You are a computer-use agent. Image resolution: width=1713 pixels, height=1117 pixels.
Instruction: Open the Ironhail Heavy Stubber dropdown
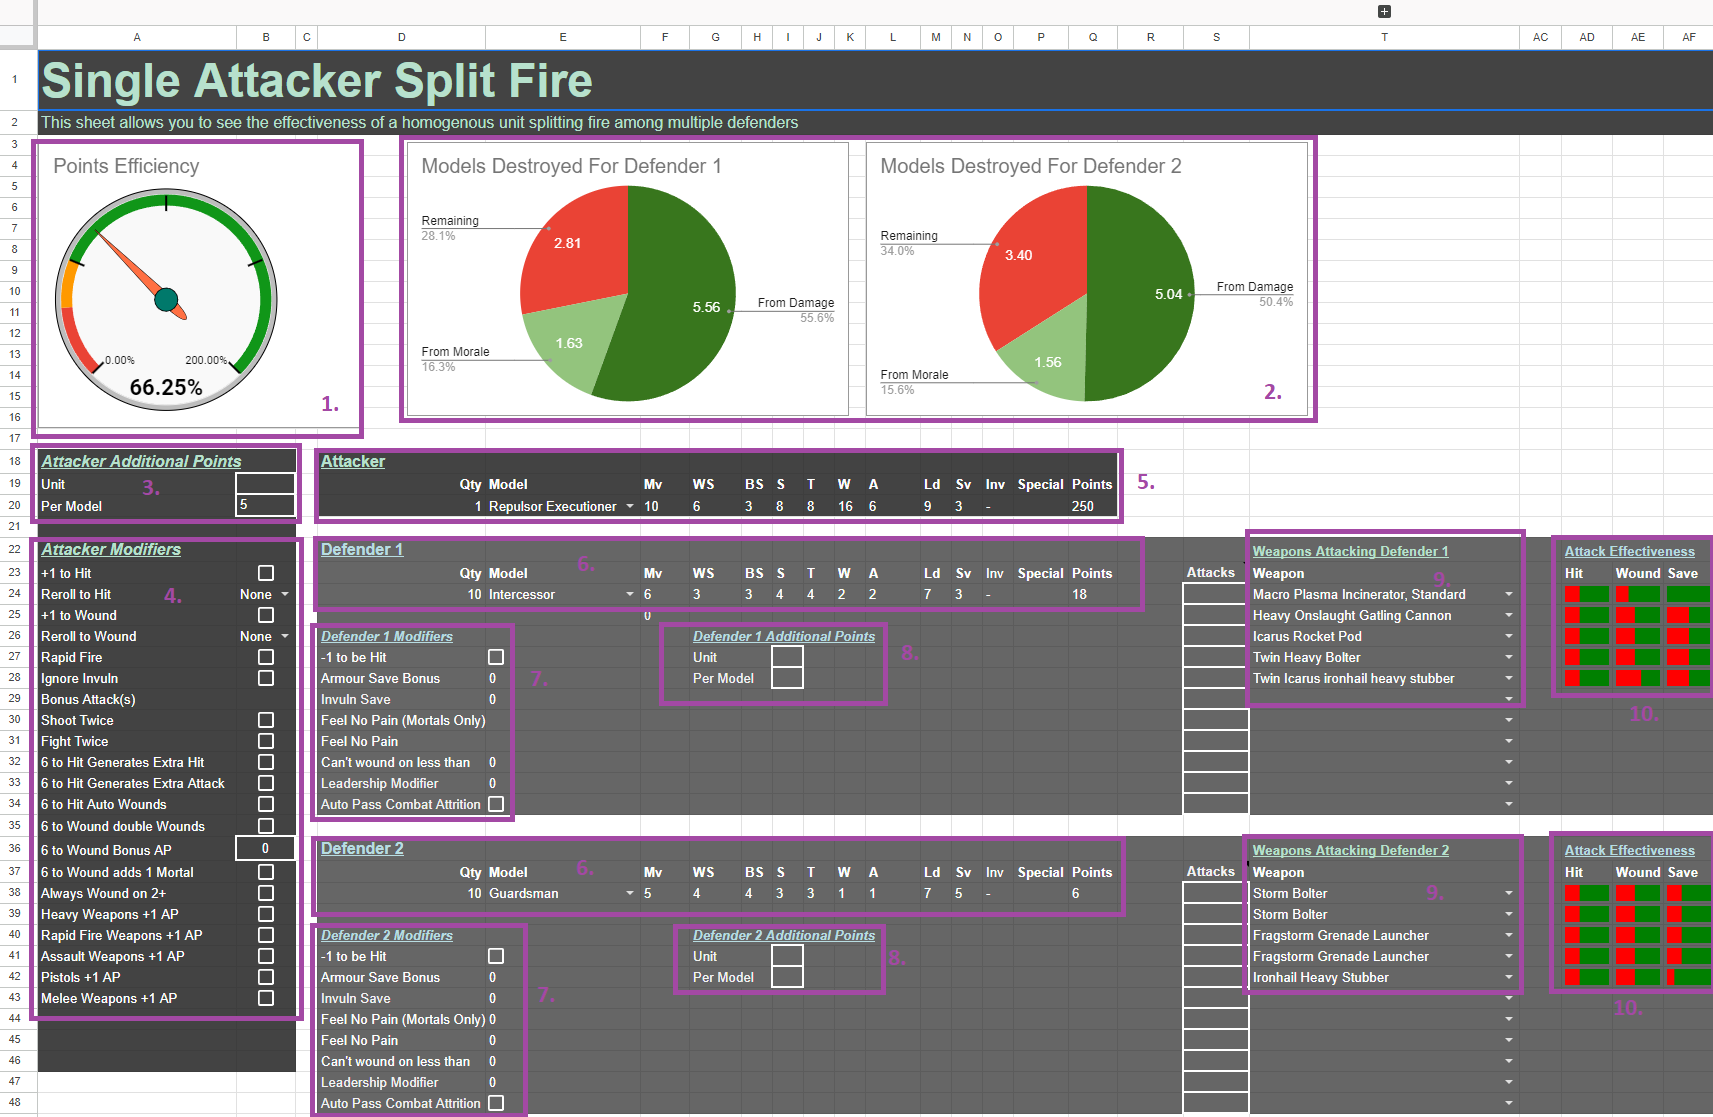pyautogui.click(x=1509, y=977)
